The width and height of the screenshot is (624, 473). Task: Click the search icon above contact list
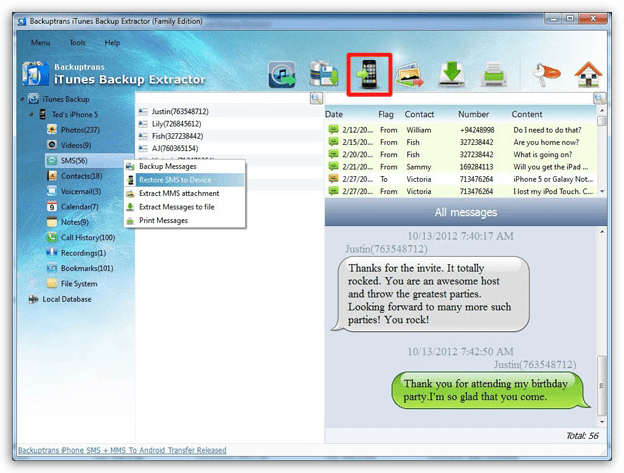(x=316, y=98)
